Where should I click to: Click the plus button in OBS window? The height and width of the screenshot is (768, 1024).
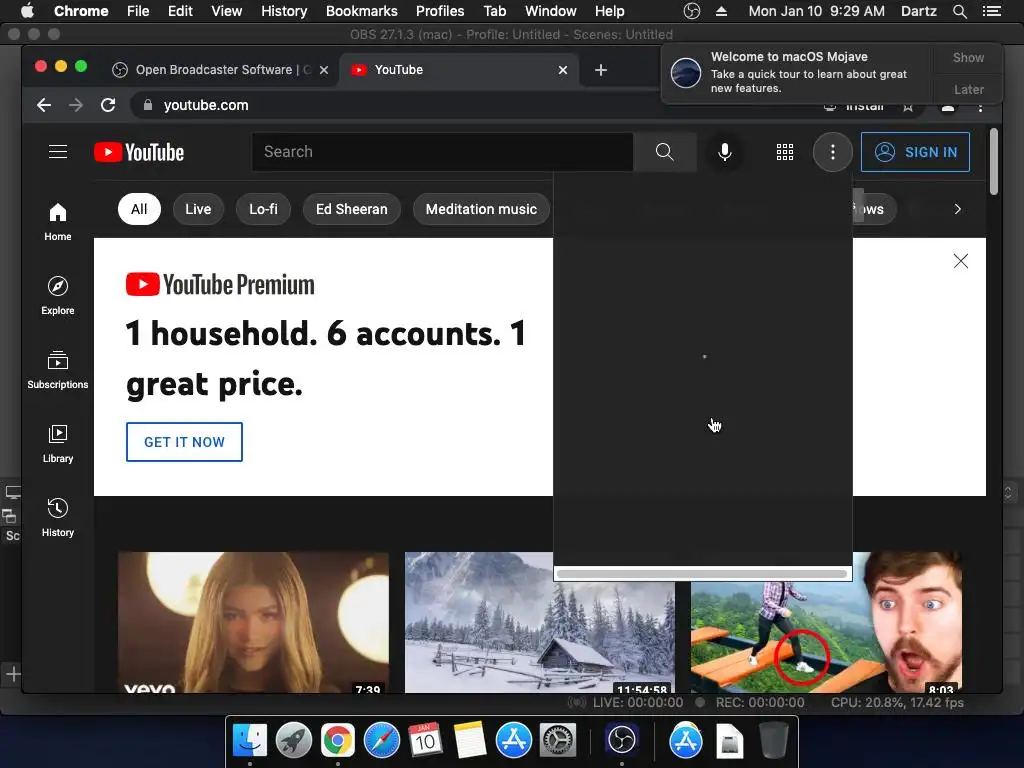(13, 674)
